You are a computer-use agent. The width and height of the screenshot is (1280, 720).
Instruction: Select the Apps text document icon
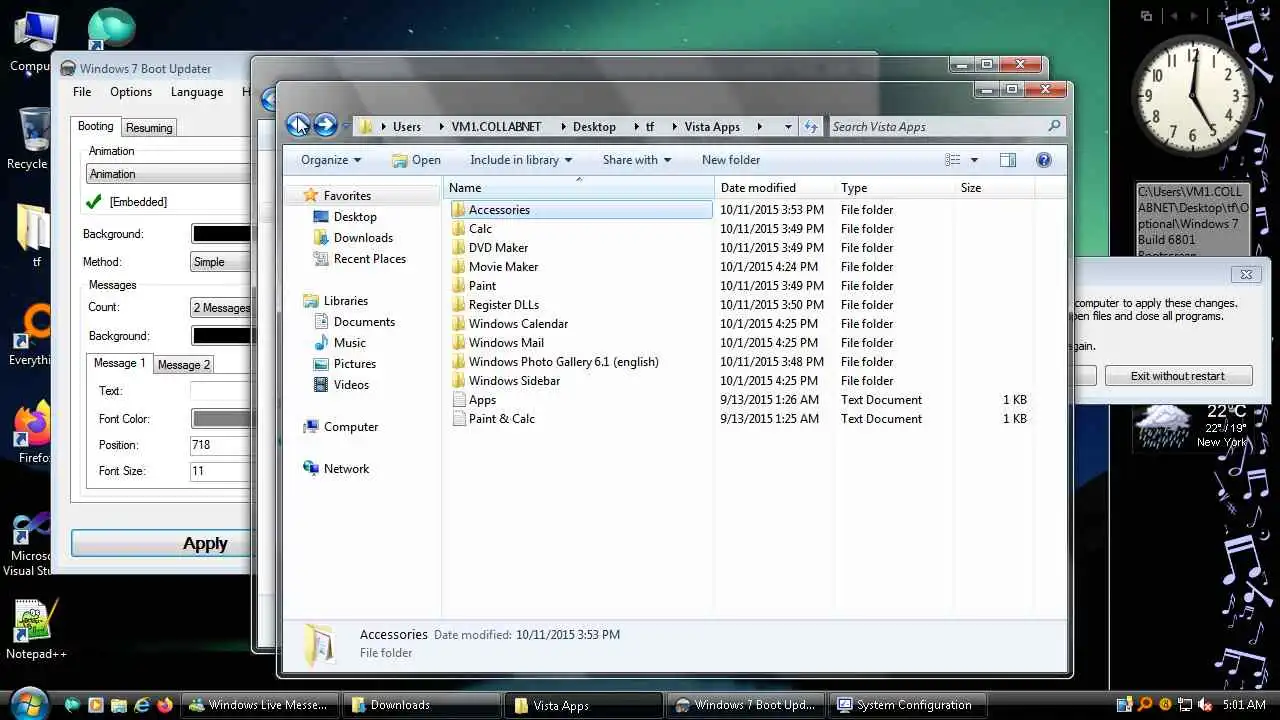pyautogui.click(x=459, y=399)
